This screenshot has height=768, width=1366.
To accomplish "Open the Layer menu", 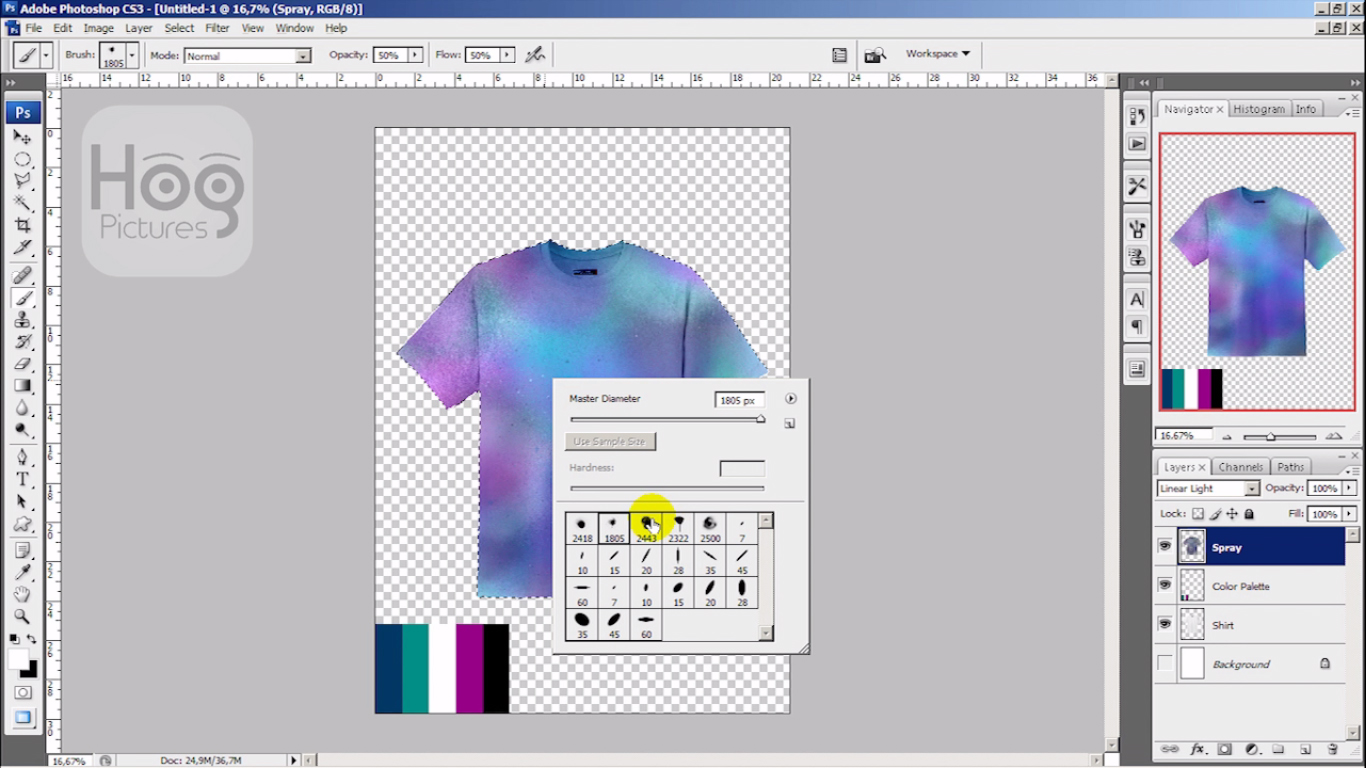I will [x=139, y=28].
